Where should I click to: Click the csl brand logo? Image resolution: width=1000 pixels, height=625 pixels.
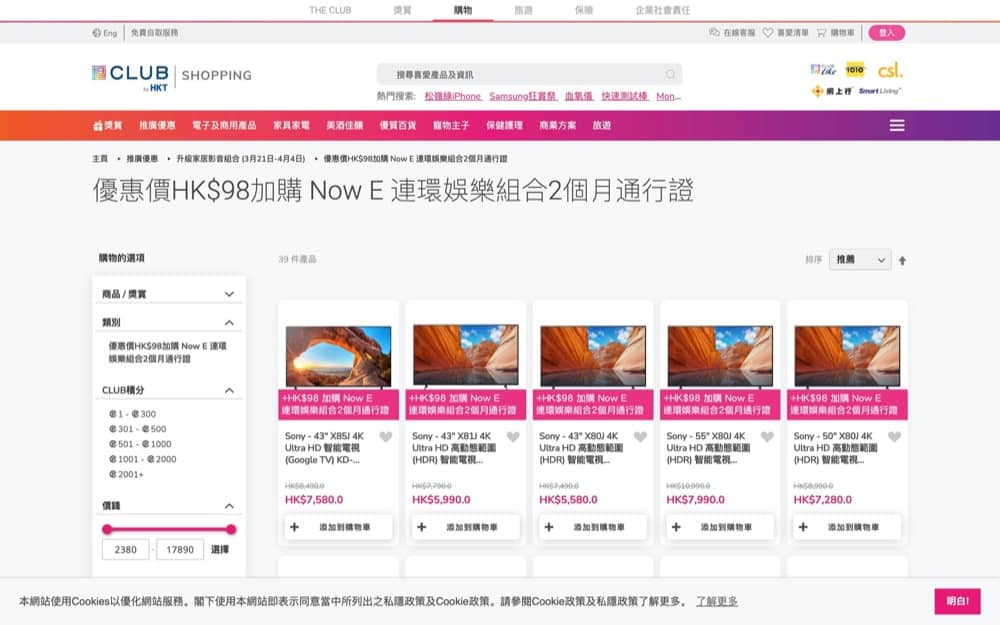tap(890, 70)
